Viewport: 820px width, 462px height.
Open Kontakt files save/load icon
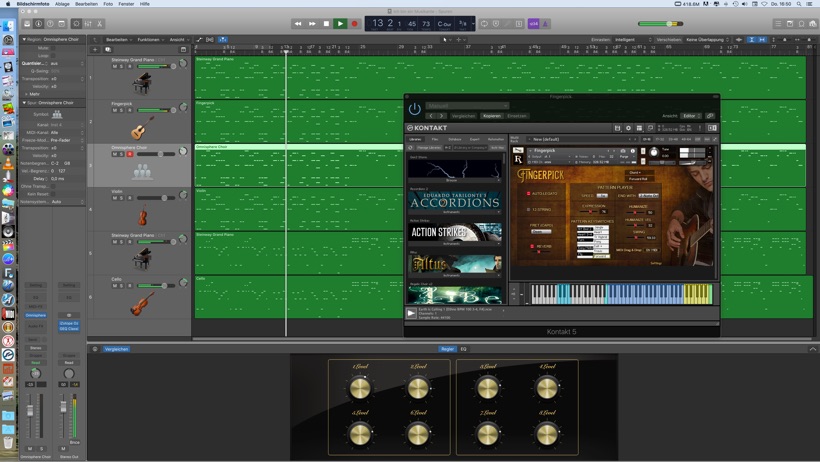(618, 128)
